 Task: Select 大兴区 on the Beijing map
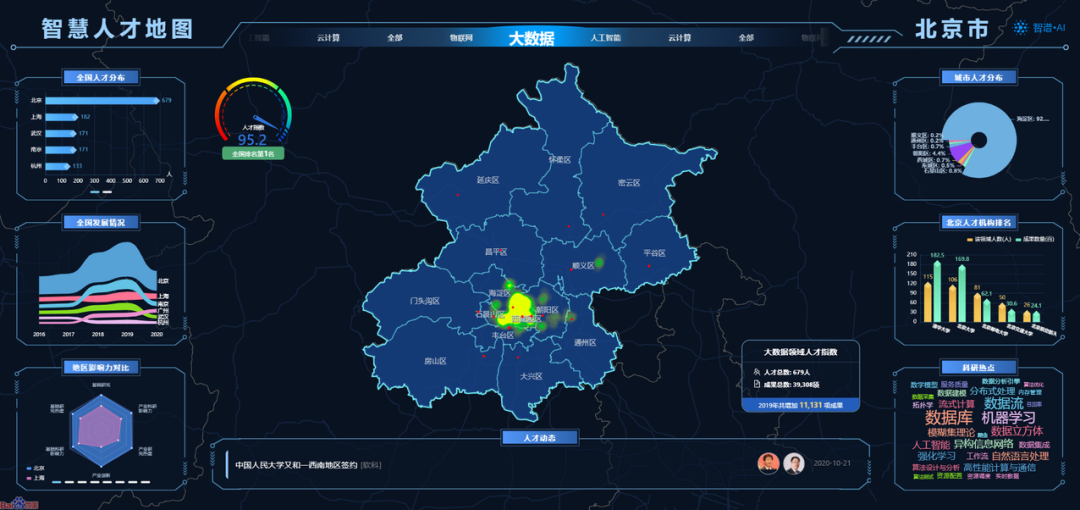[532, 377]
